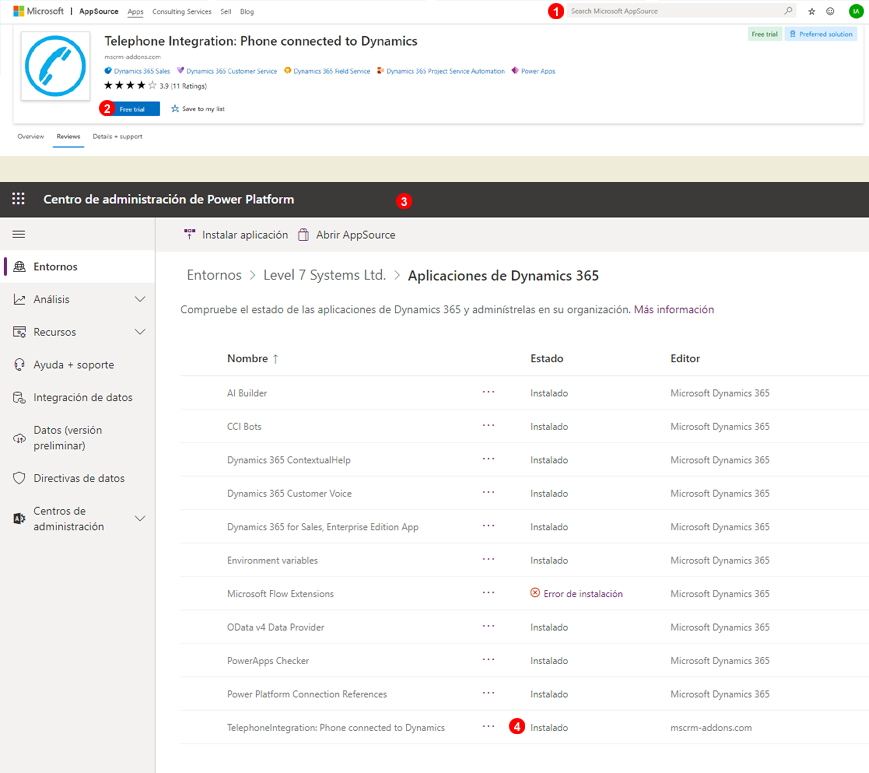Expand the Centros de administración chevron
This screenshot has width=869, height=773.
click(x=140, y=519)
